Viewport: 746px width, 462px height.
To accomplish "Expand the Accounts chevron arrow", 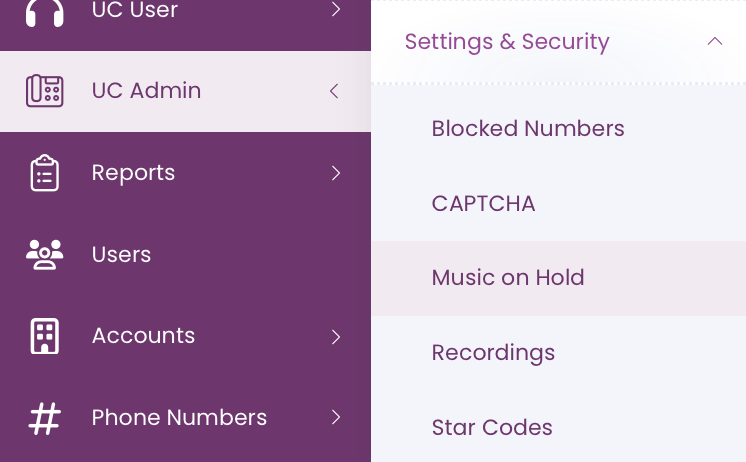I will point(336,337).
